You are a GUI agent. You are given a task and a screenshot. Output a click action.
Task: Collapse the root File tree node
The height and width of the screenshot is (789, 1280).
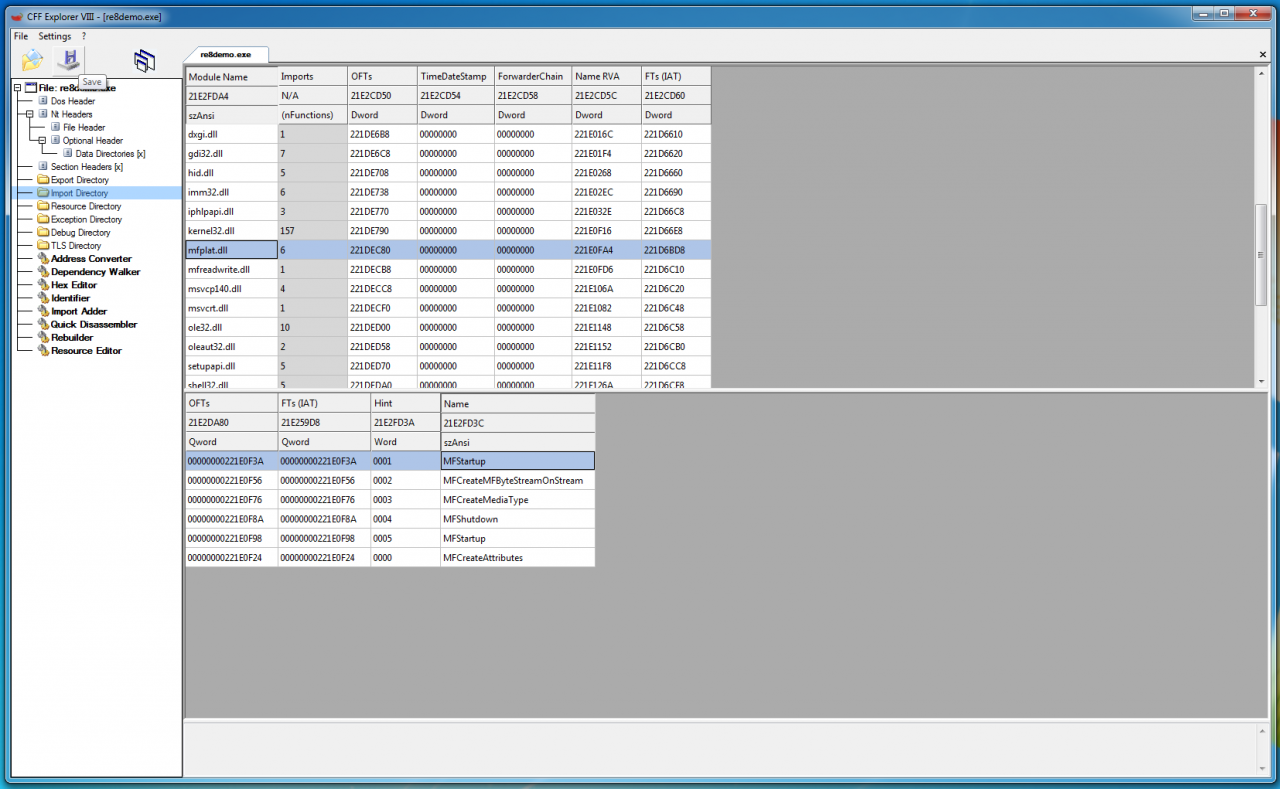(17, 88)
